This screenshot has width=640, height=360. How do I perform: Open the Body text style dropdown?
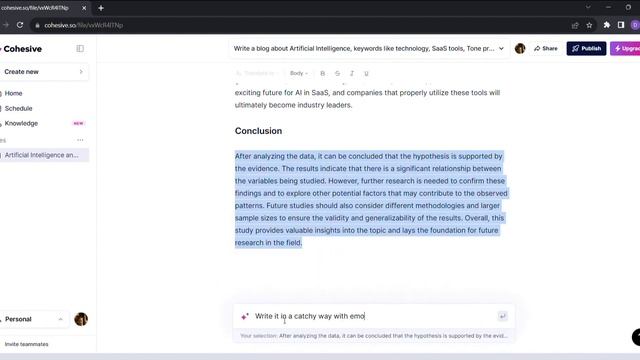click(299, 73)
